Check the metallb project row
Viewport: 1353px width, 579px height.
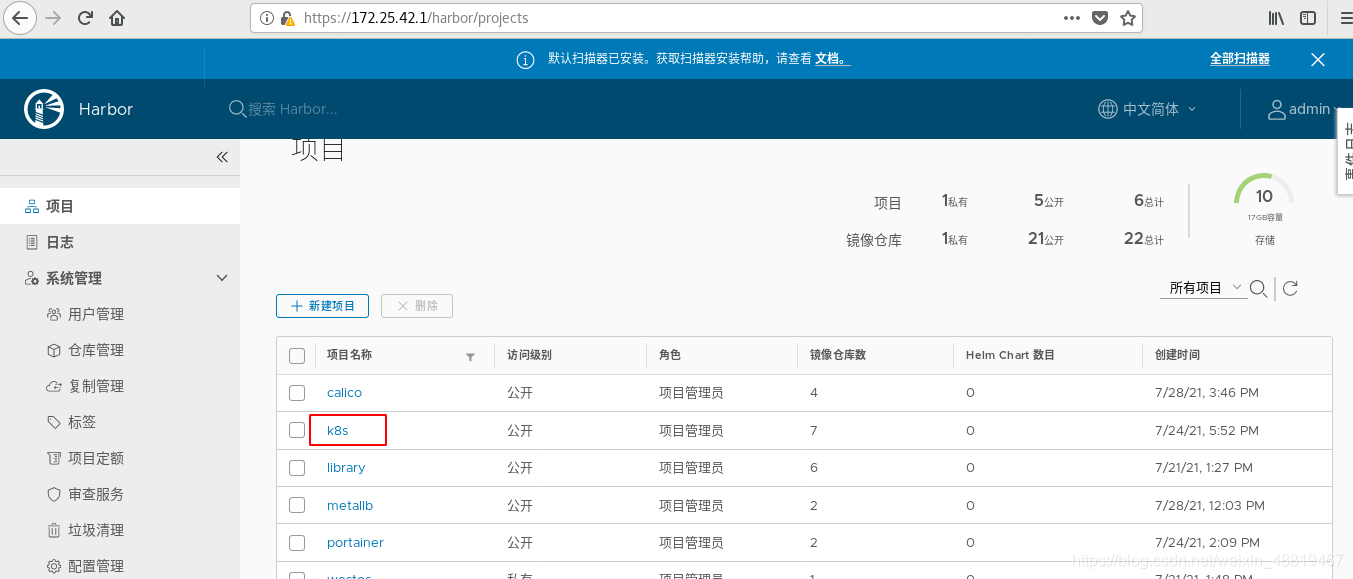297,505
